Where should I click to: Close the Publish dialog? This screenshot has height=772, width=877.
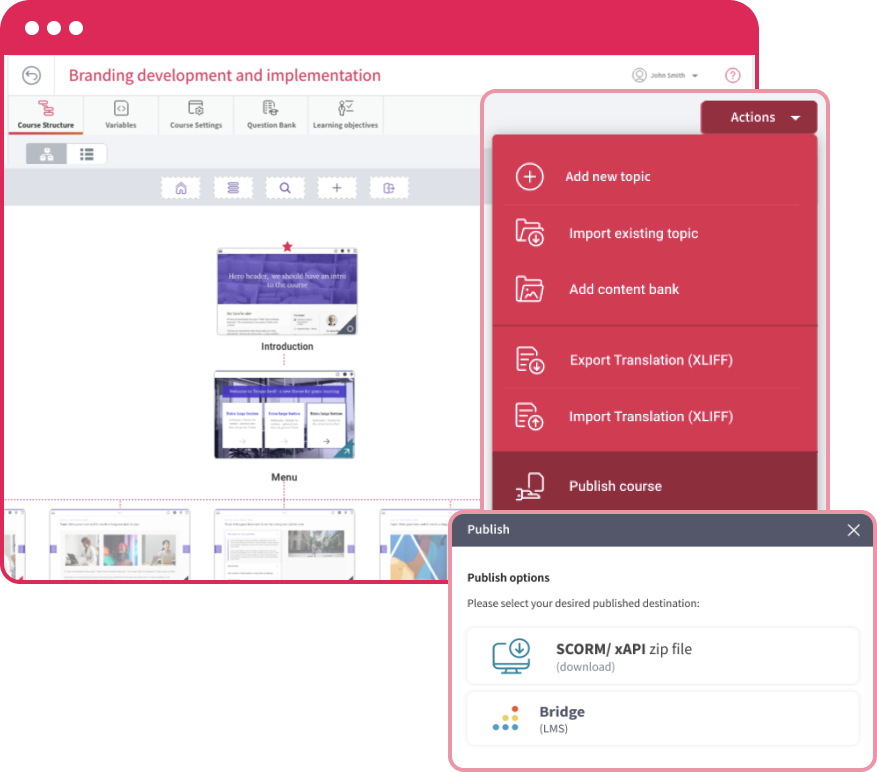pyautogui.click(x=853, y=530)
